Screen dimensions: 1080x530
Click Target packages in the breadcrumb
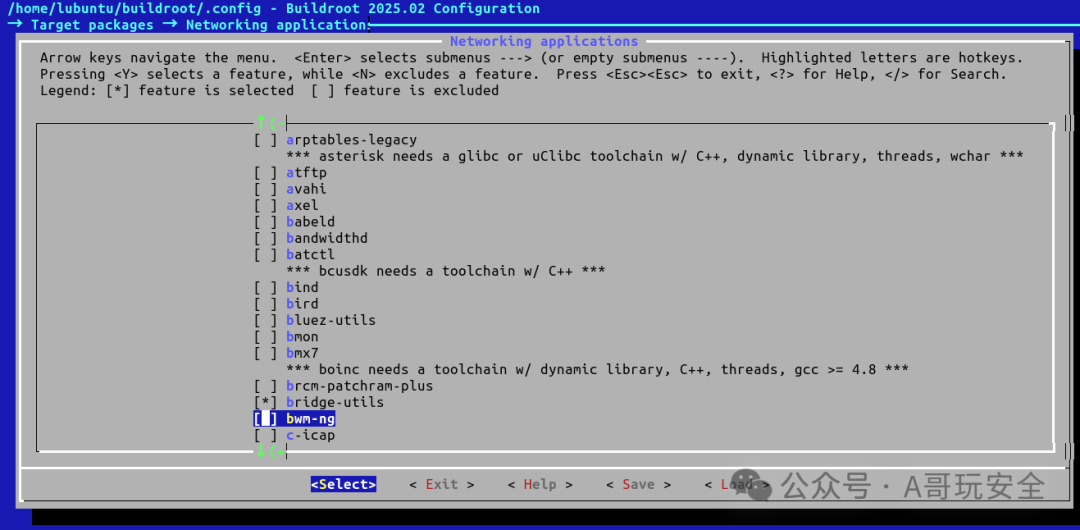coord(92,25)
